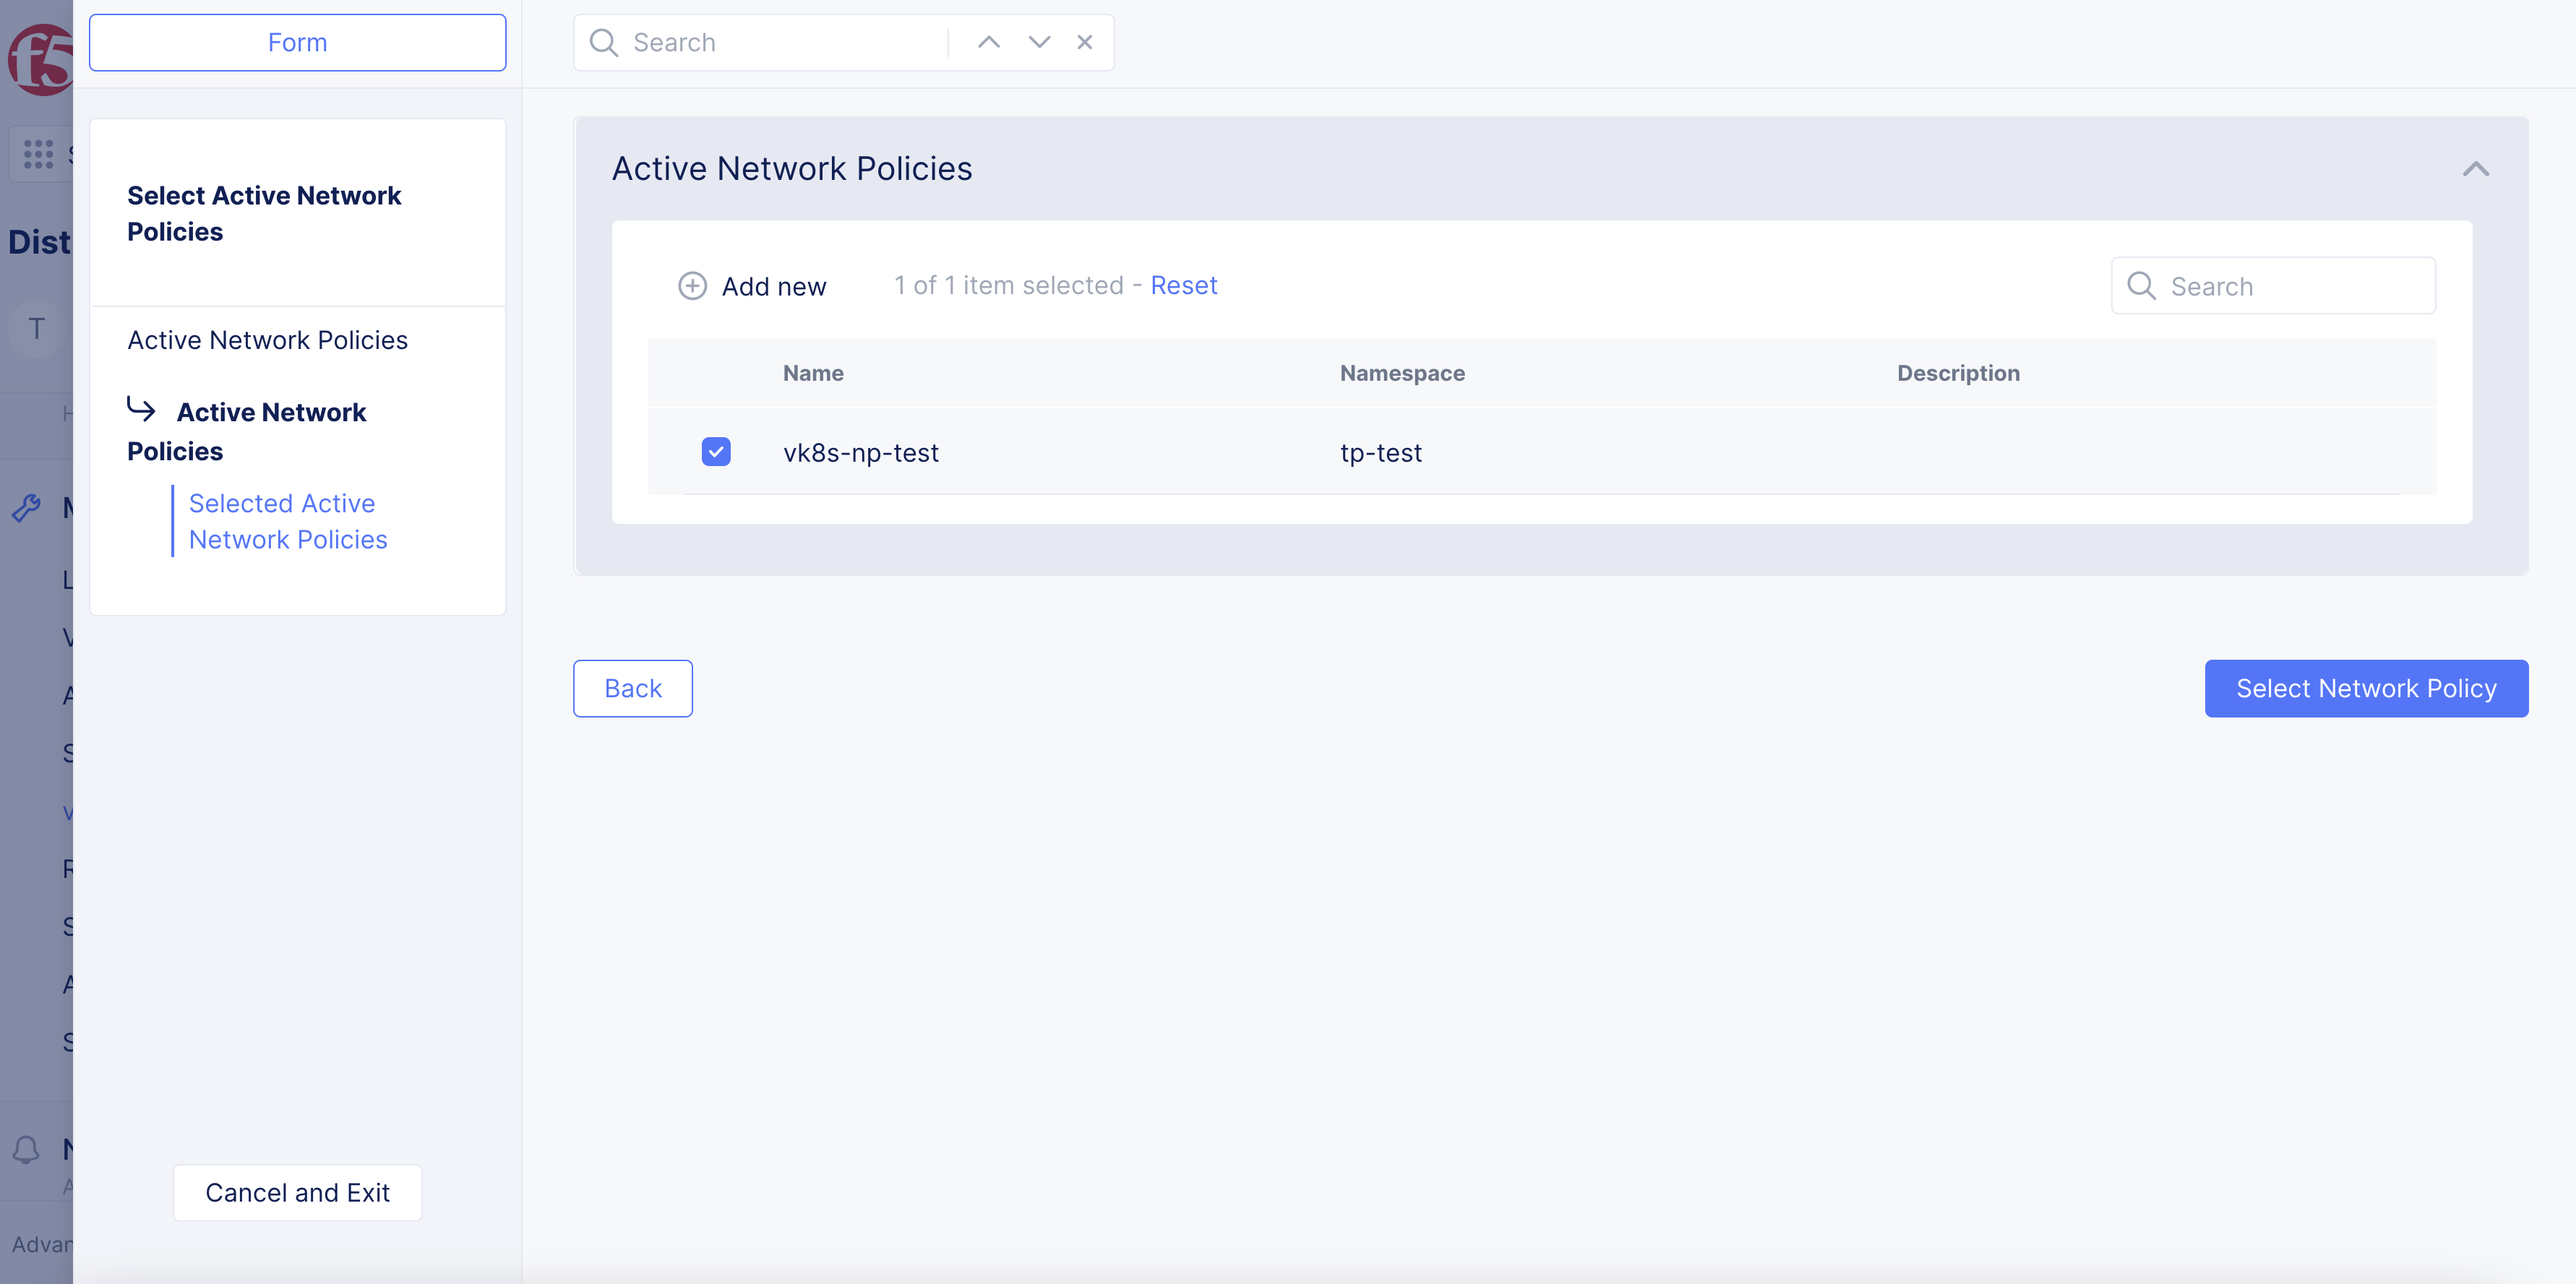Click the Select Network Policy button

click(x=2365, y=688)
